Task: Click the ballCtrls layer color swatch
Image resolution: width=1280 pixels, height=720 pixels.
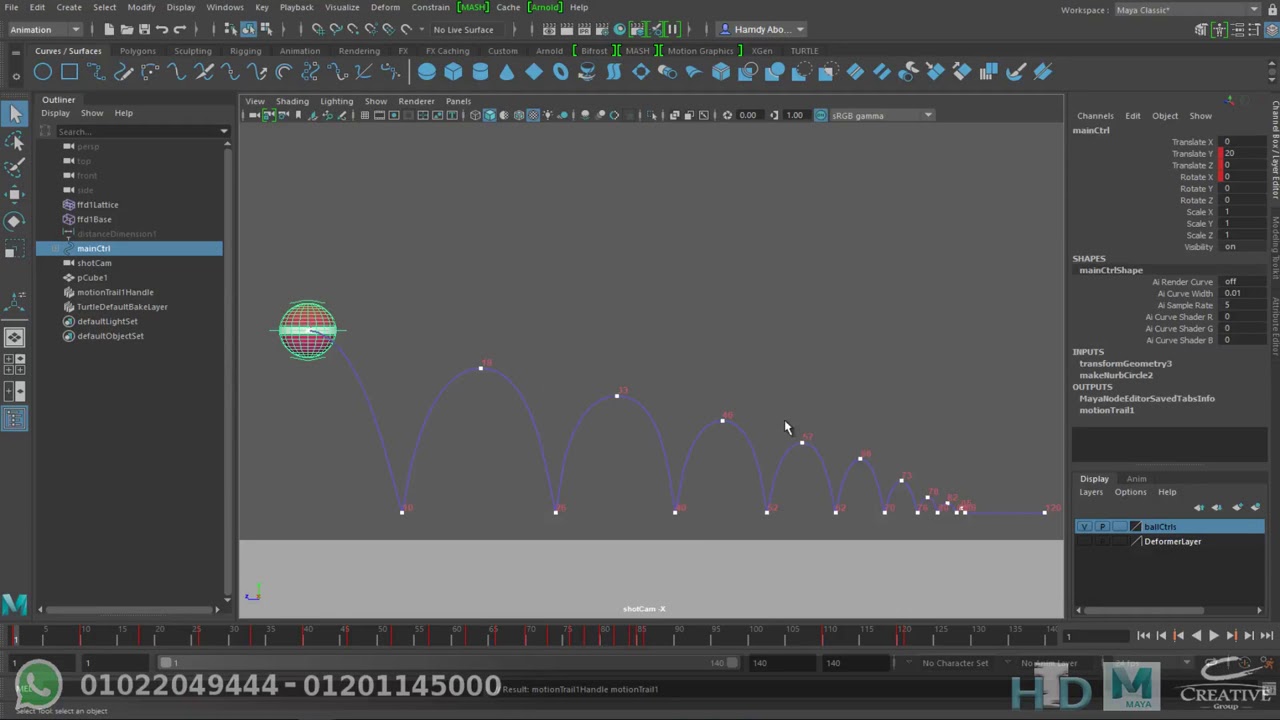Action: tap(1136, 526)
